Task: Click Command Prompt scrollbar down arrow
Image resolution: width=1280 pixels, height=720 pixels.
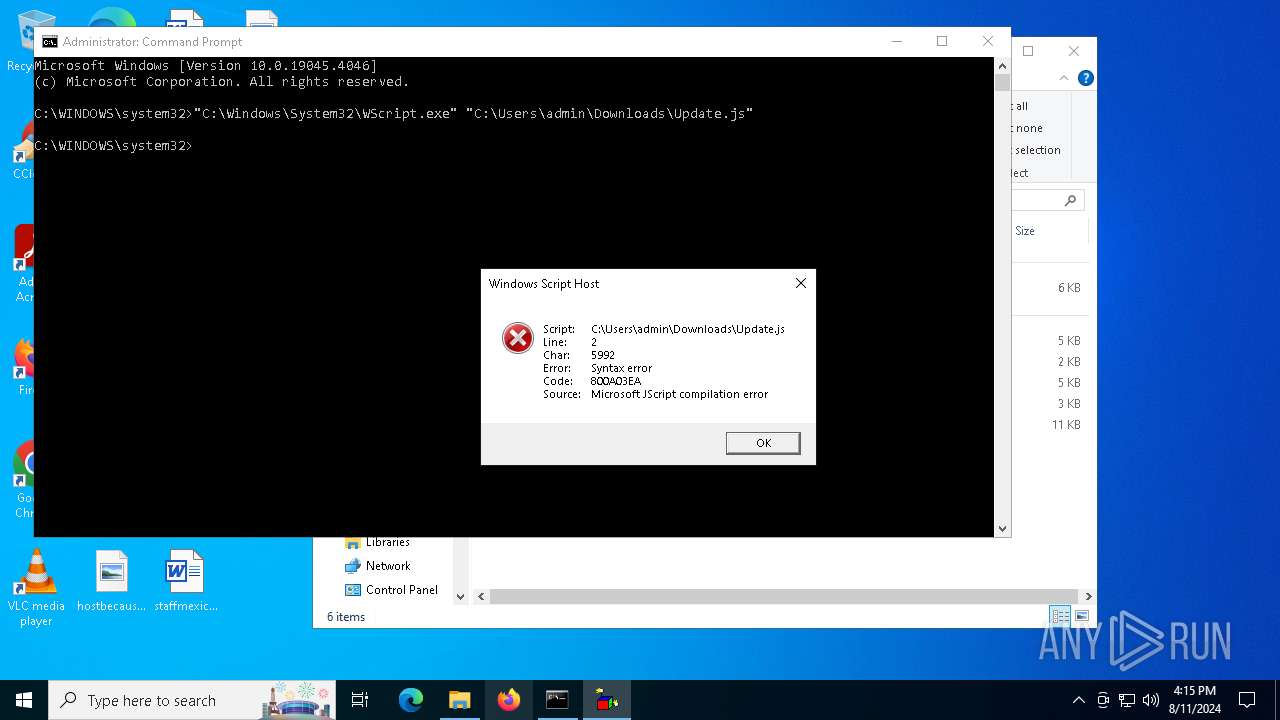Action: click(1002, 528)
